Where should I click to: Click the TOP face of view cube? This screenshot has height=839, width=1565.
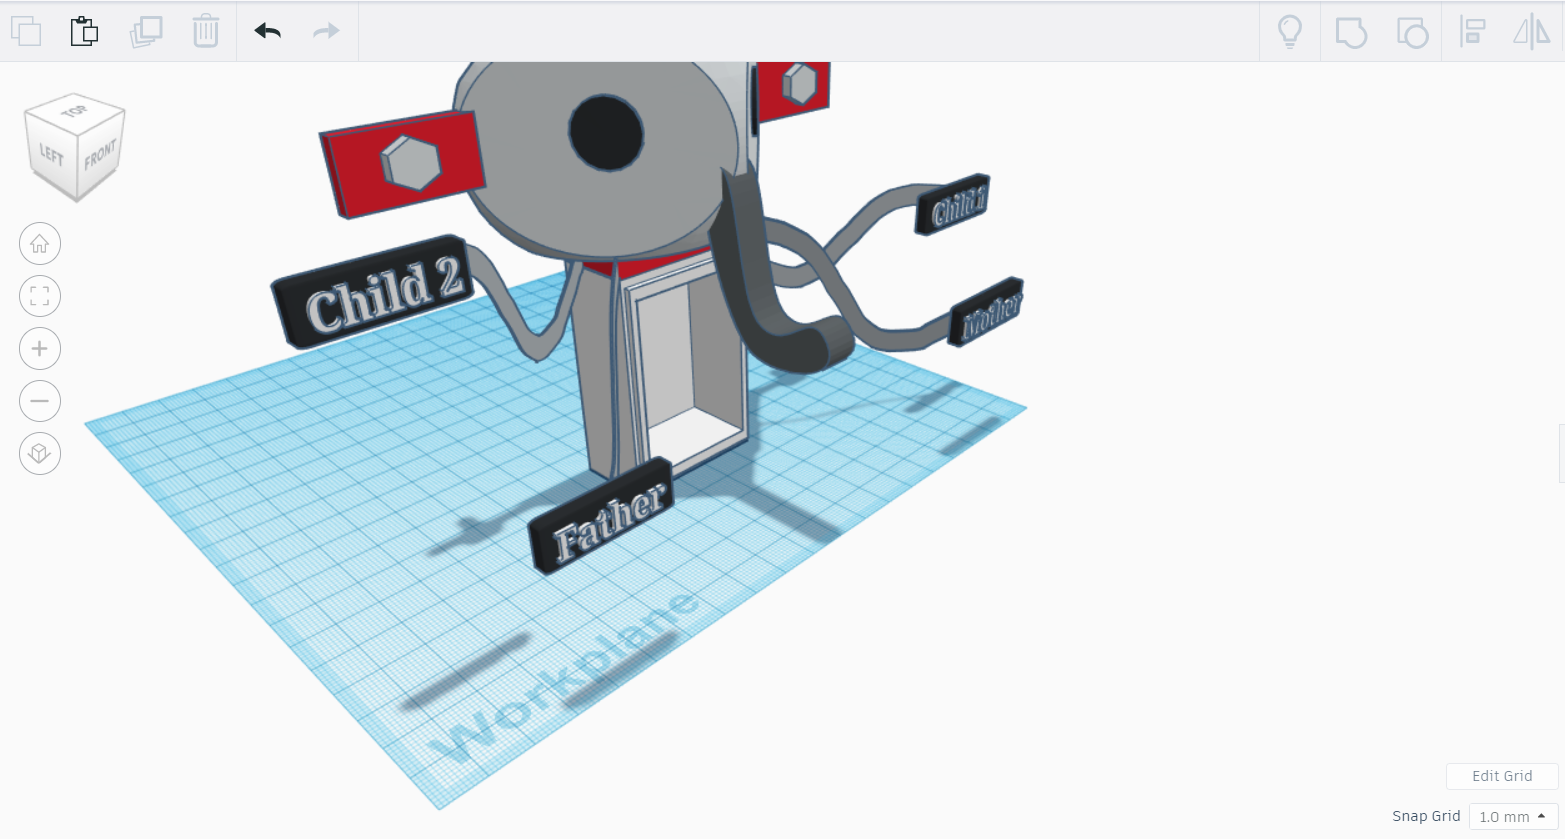75,111
